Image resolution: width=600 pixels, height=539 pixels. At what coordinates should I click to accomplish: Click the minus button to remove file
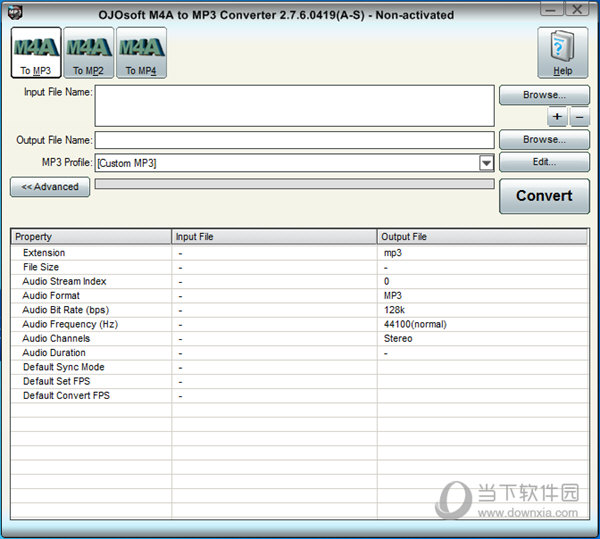click(579, 117)
